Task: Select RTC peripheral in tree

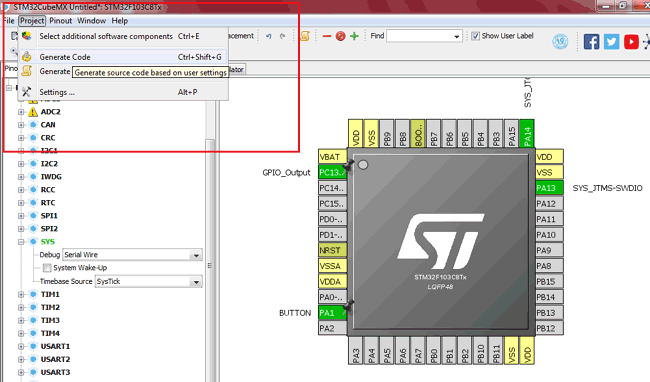Action: (48, 203)
